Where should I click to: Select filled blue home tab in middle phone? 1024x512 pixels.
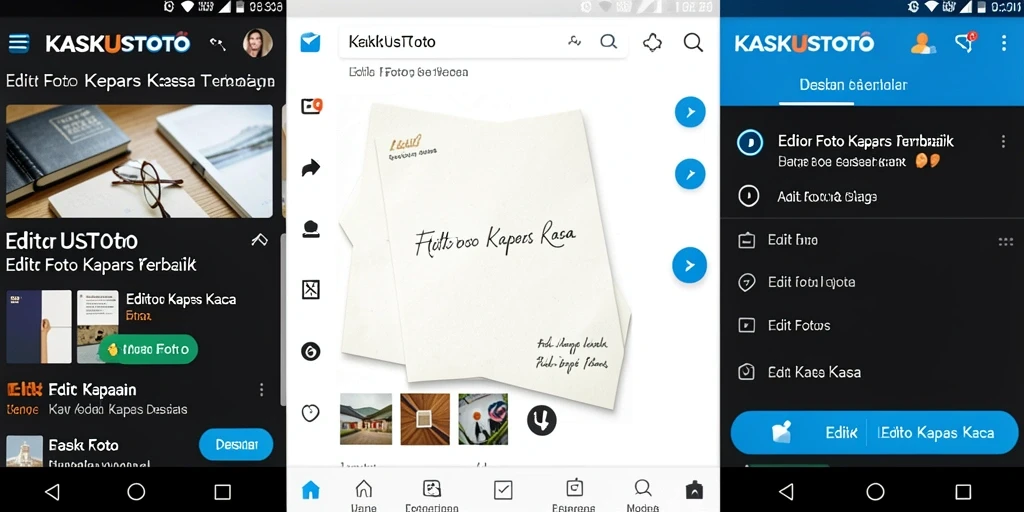tap(311, 490)
